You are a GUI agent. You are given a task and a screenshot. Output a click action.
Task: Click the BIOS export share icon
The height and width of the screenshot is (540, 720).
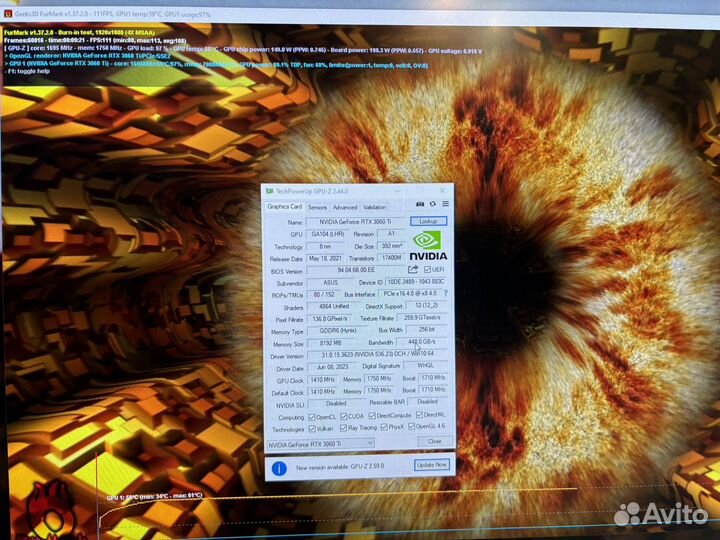413,269
